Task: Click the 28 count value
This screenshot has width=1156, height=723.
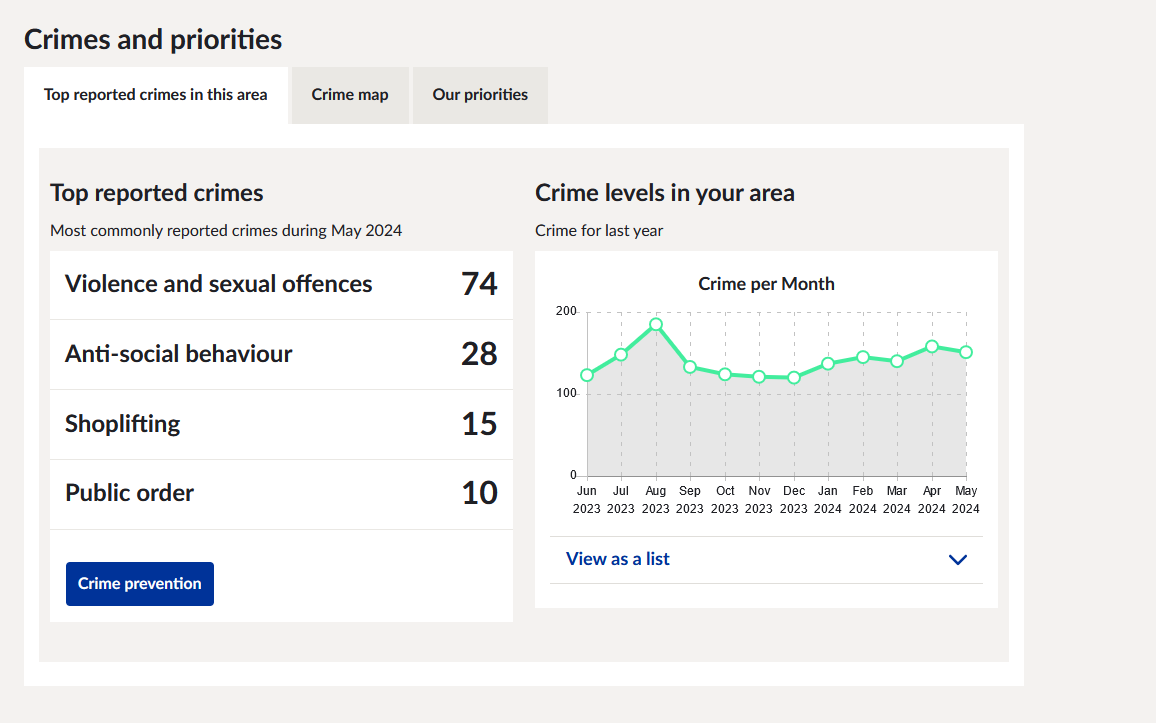Action: (x=479, y=354)
